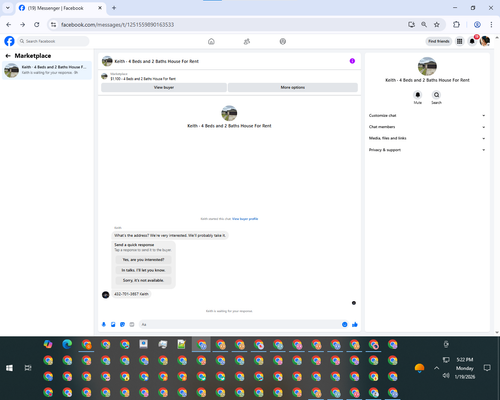Open the Windows notification center icon

pos(487,368)
